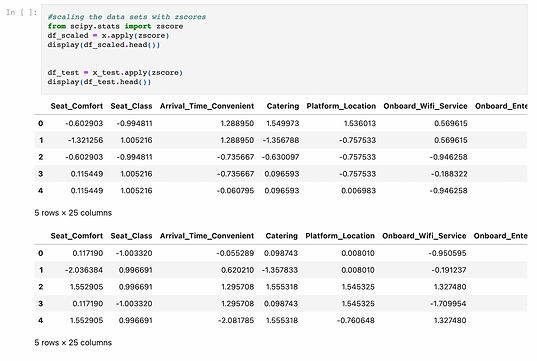This screenshot has height=361, width=537.
Task: Select Seat_Comfort header in df_test lower table
Action: coord(77,236)
